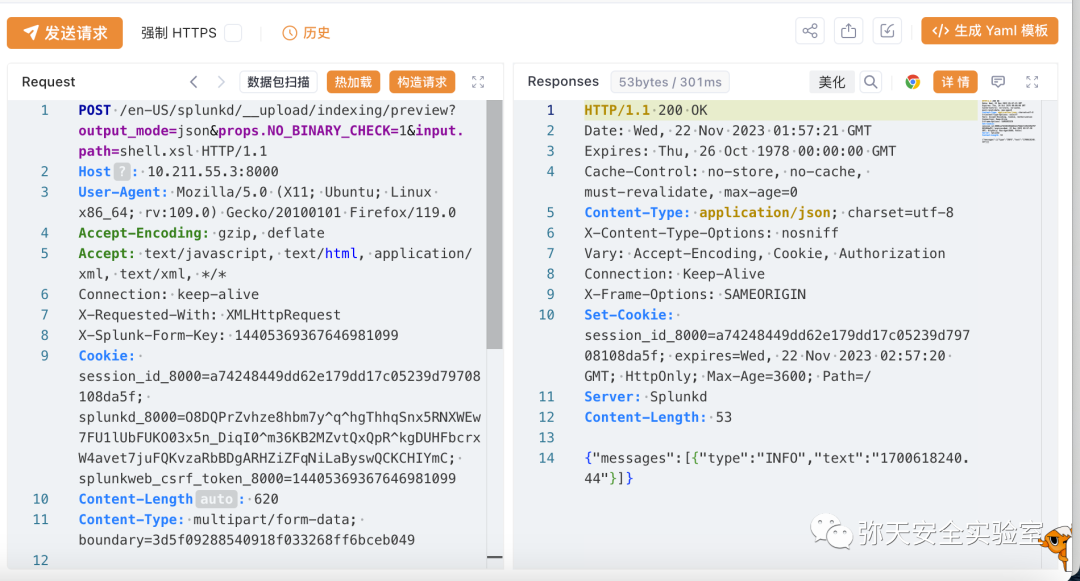Click the packet scan button
Image resolution: width=1080 pixels, height=581 pixels.
pos(278,82)
